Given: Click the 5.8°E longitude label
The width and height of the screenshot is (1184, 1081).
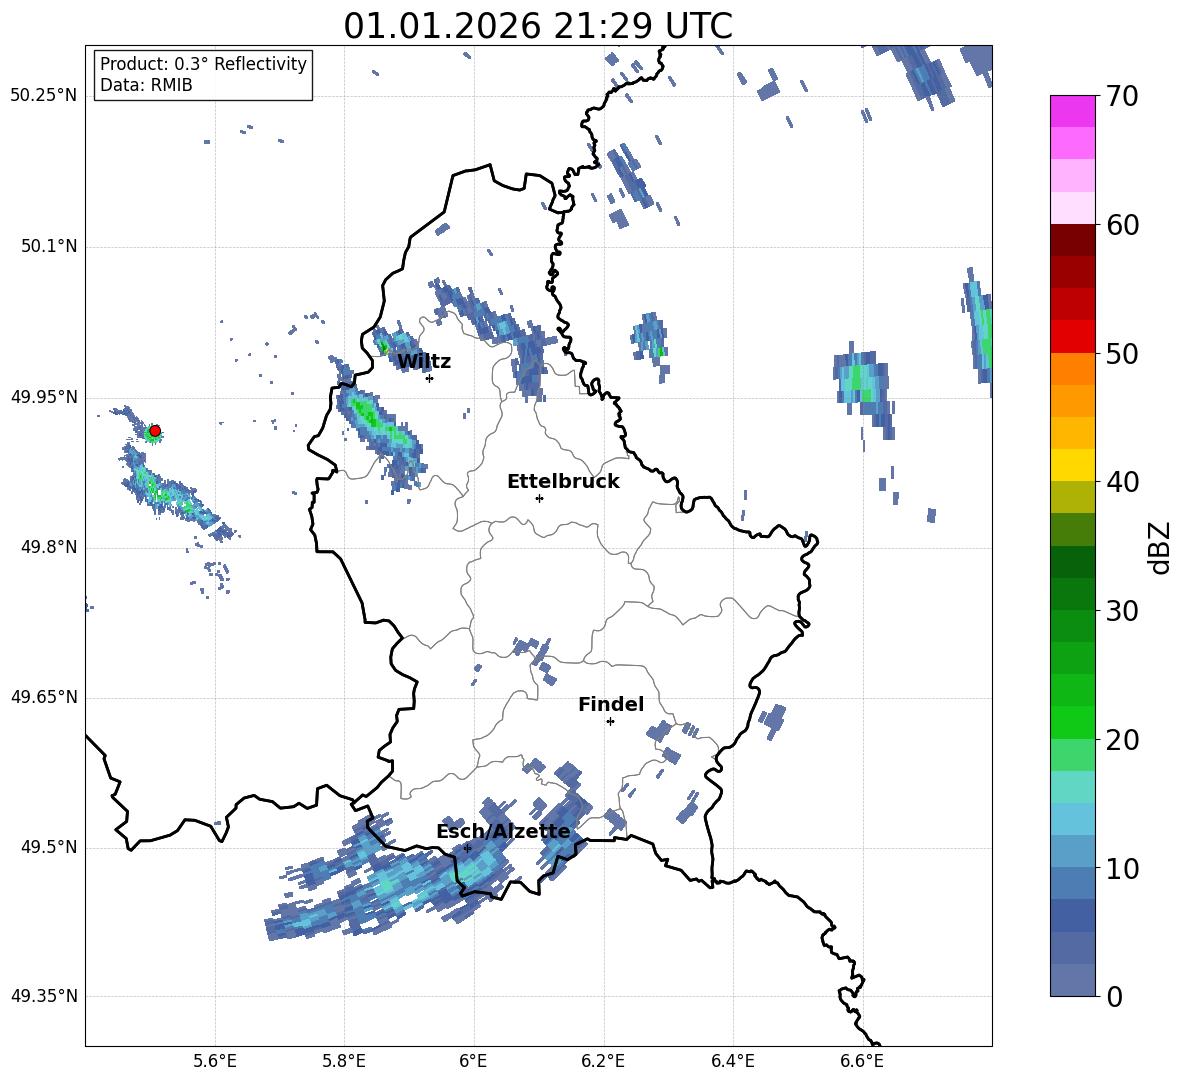Looking at the screenshot, I should coord(344,1061).
